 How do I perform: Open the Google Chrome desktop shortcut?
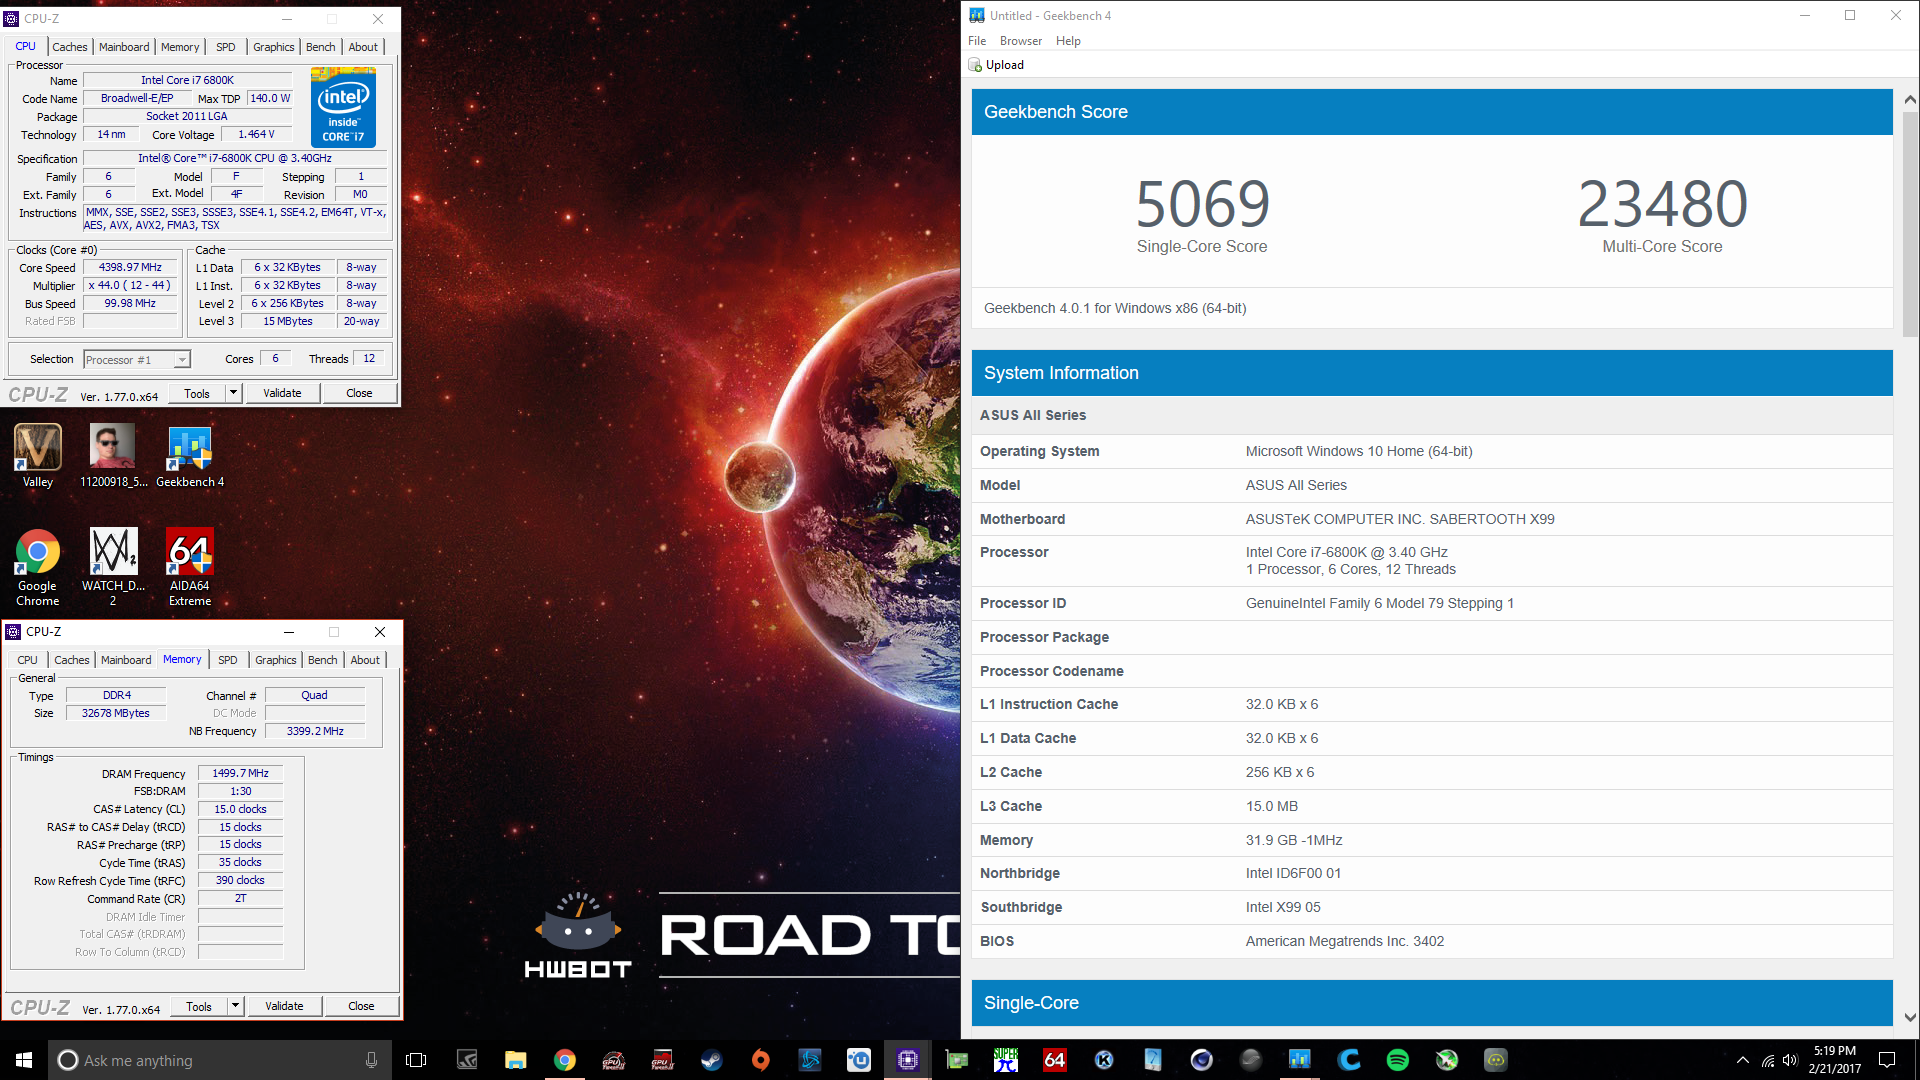click(37, 566)
